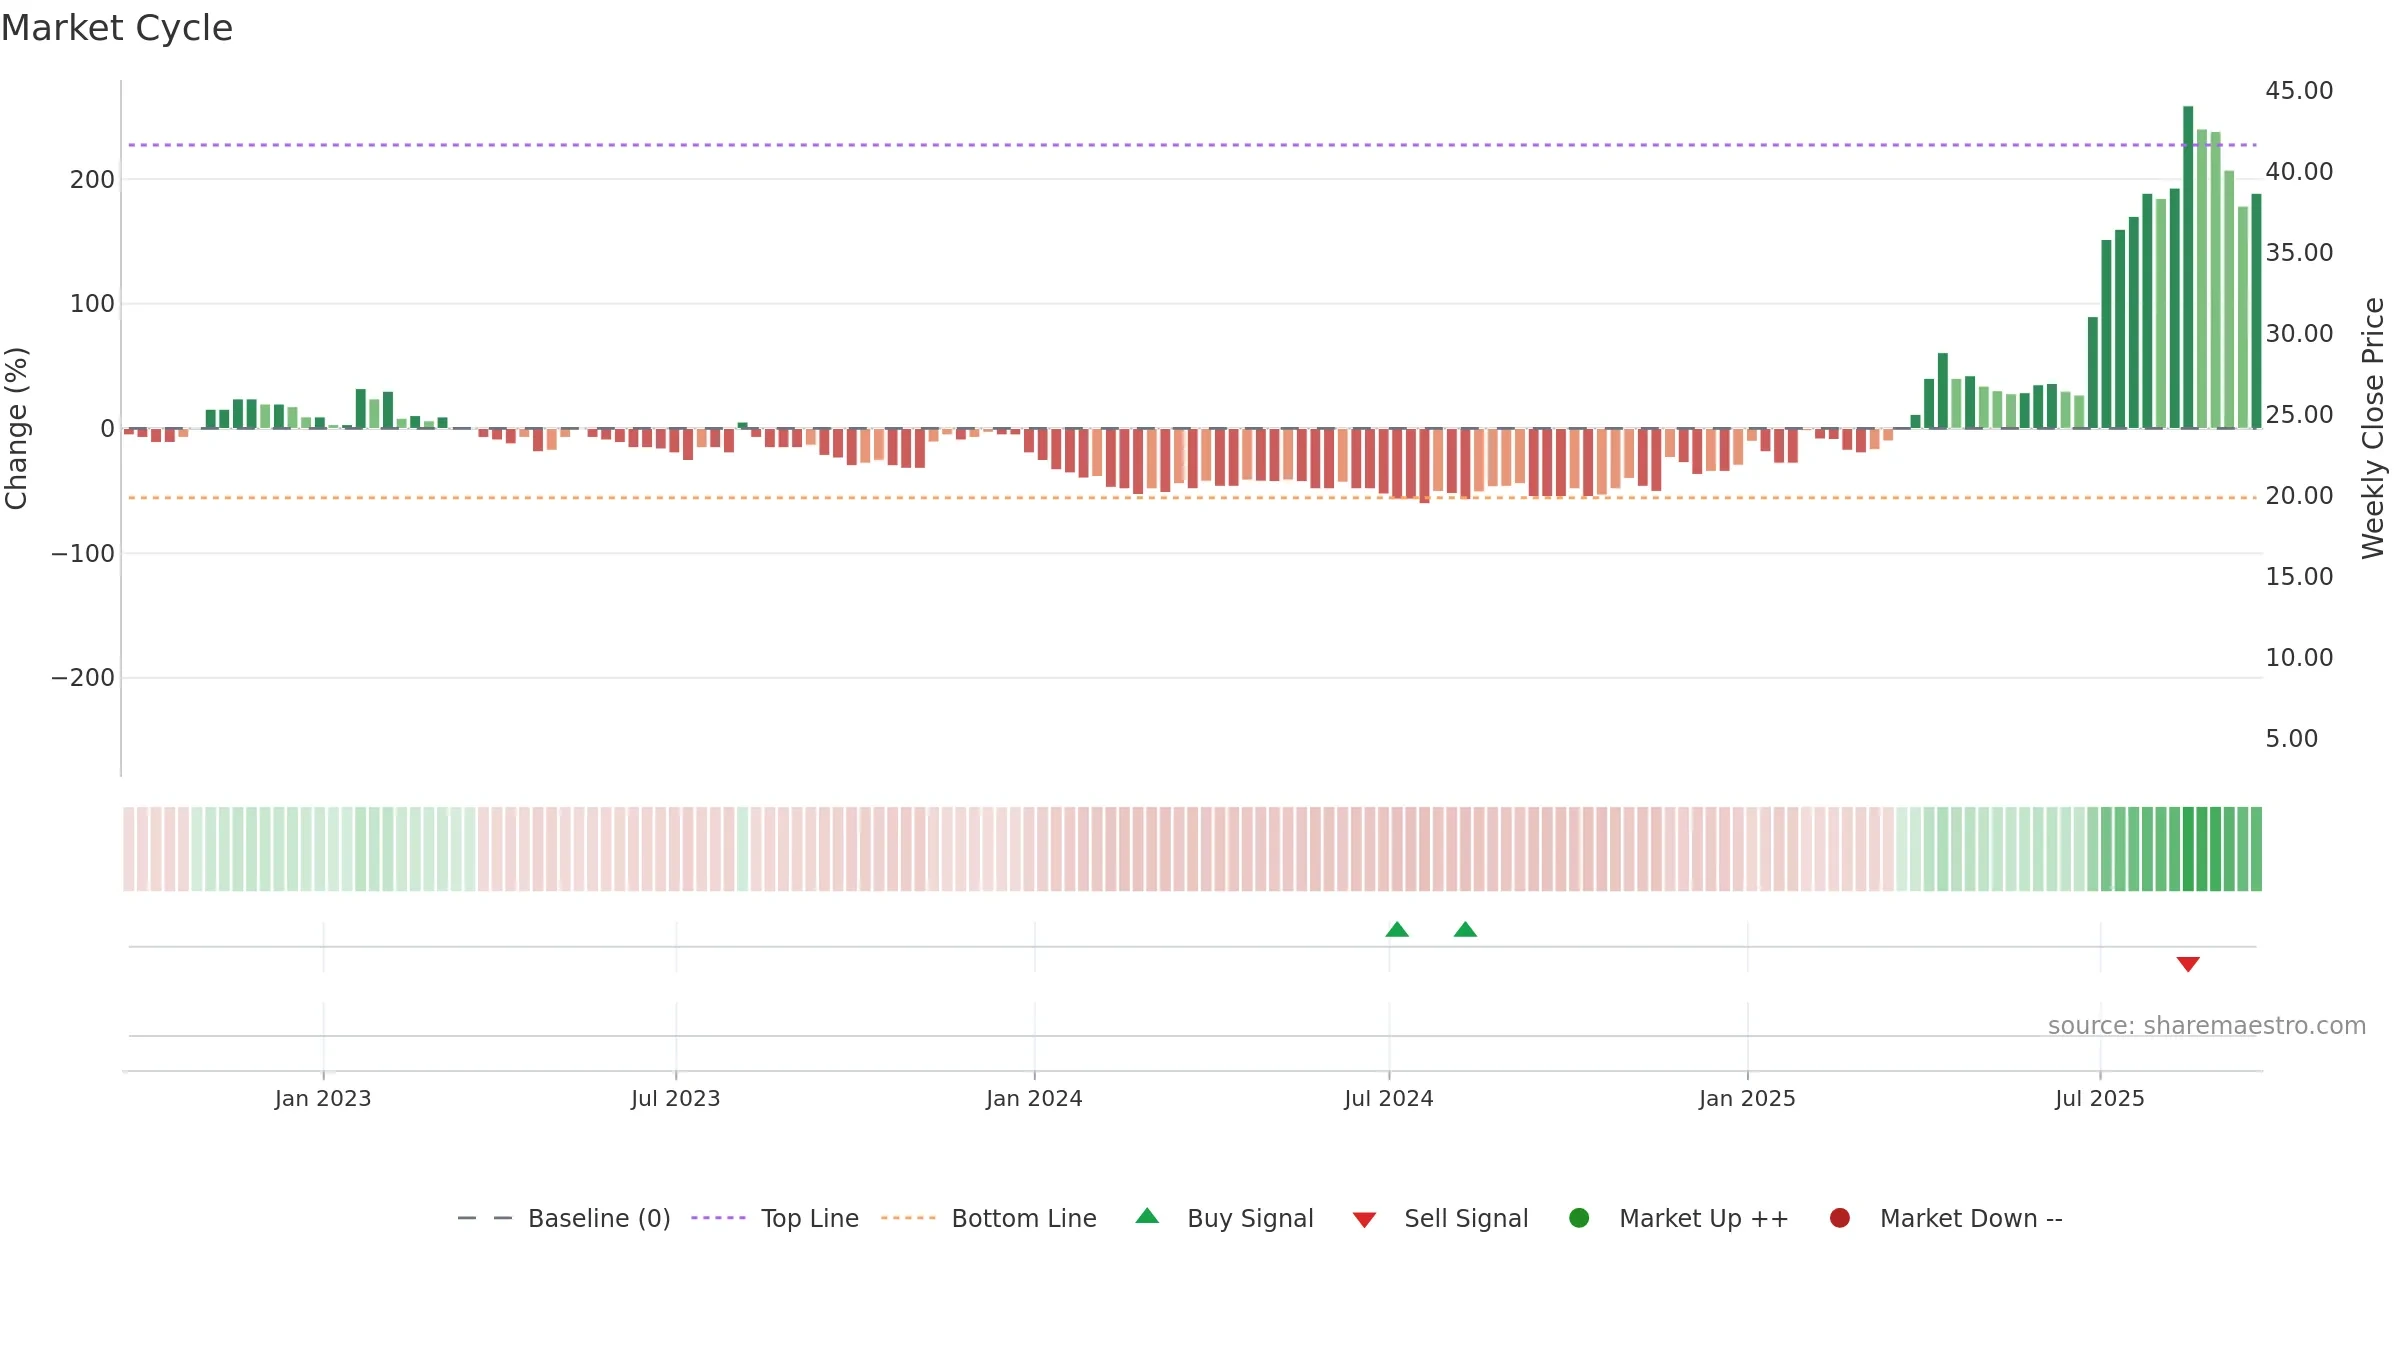Click the 45.00 price tick on right axis

click(2299, 91)
